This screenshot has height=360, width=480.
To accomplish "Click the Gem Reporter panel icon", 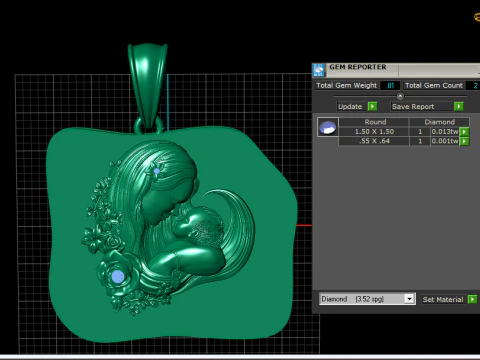I will 319,70.
